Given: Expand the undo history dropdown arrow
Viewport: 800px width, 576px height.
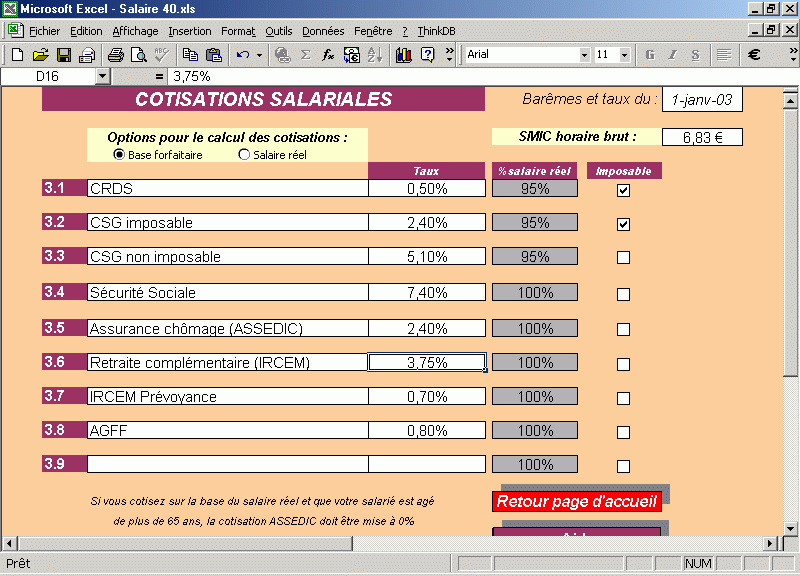Looking at the screenshot, I should coord(259,55).
